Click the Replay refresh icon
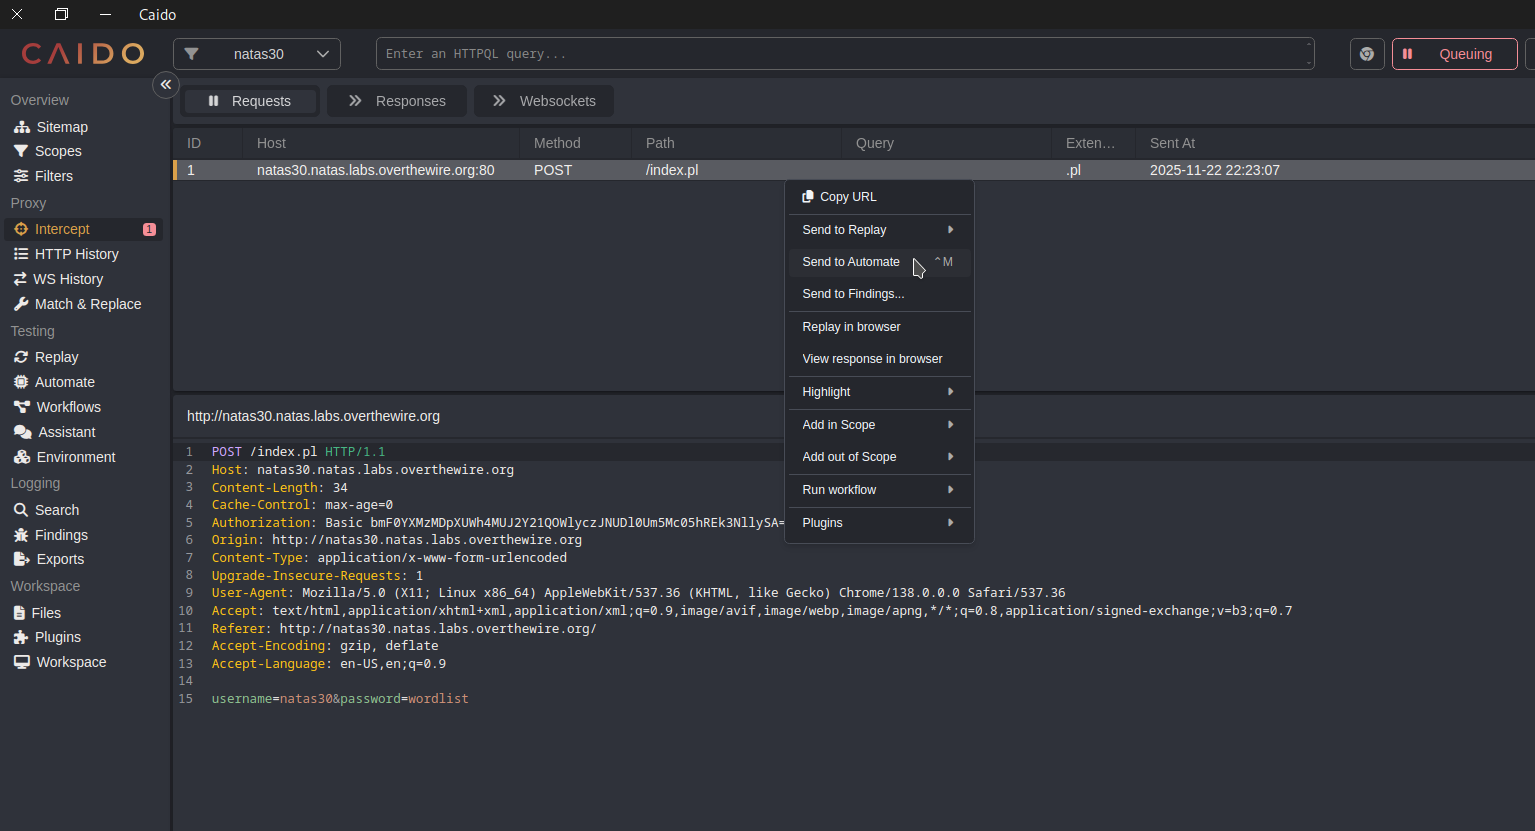This screenshot has width=1535, height=831. coord(21,357)
